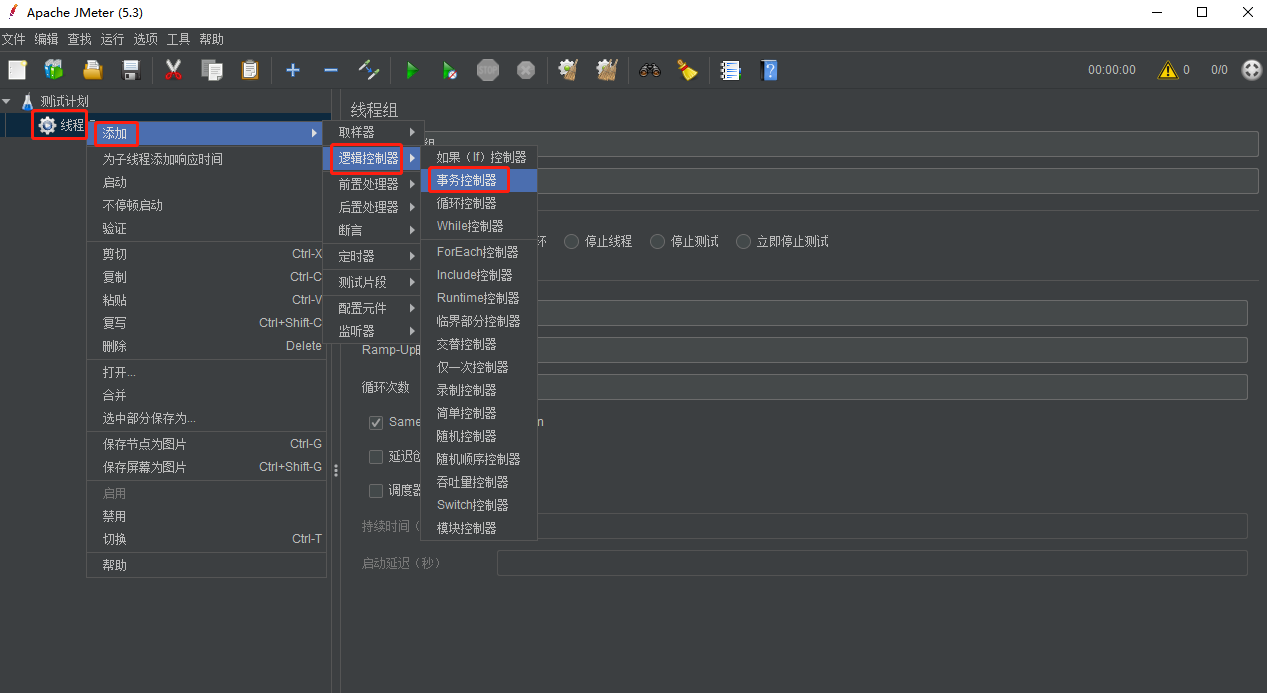
Task: Select the thread group gear icon in tree
Action: pyautogui.click(x=47, y=125)
